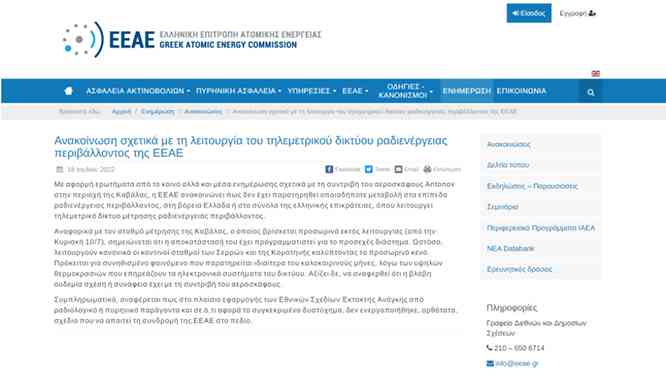Open NEA Databank sidebar link
This screenshot has width=666, height=377.
[x=510, y=248]
